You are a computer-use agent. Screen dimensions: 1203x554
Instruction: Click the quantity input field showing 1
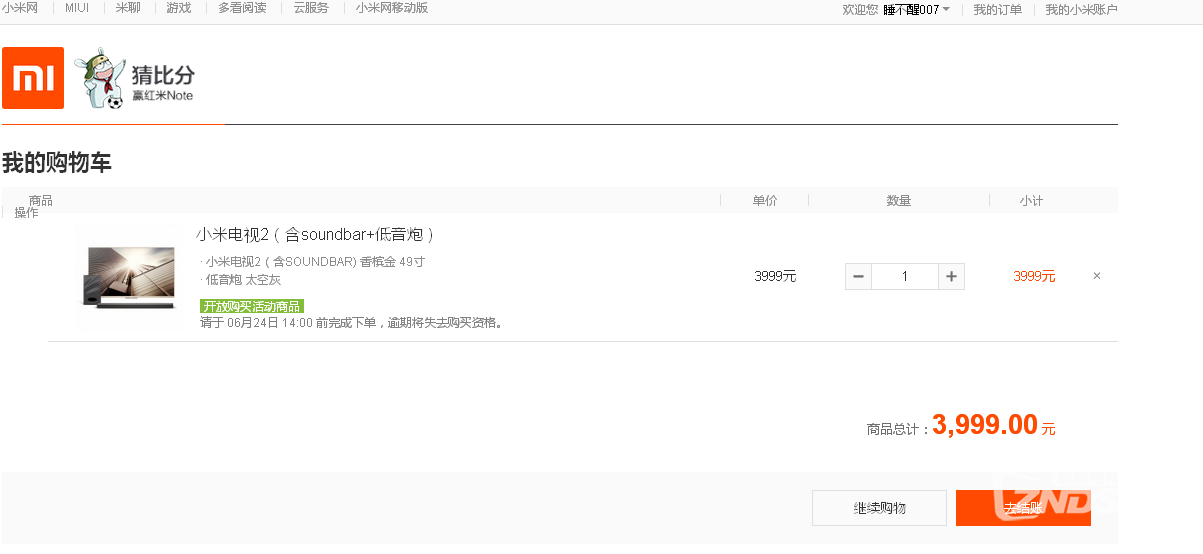tap(905, 276)
